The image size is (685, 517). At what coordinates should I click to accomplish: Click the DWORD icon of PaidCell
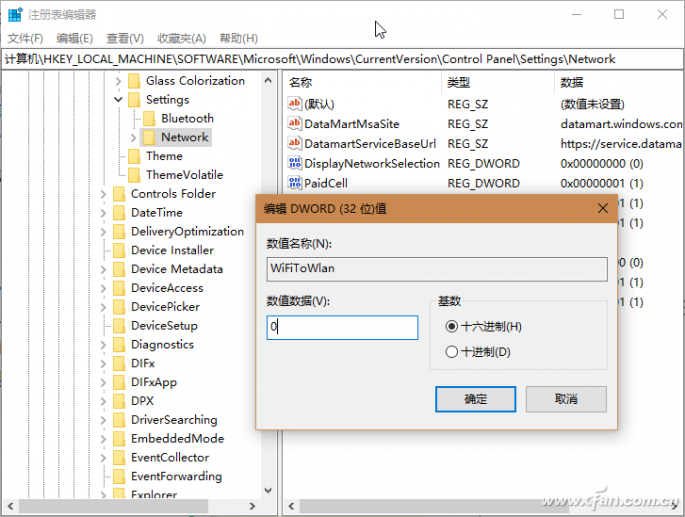click(x=294, y=183)
